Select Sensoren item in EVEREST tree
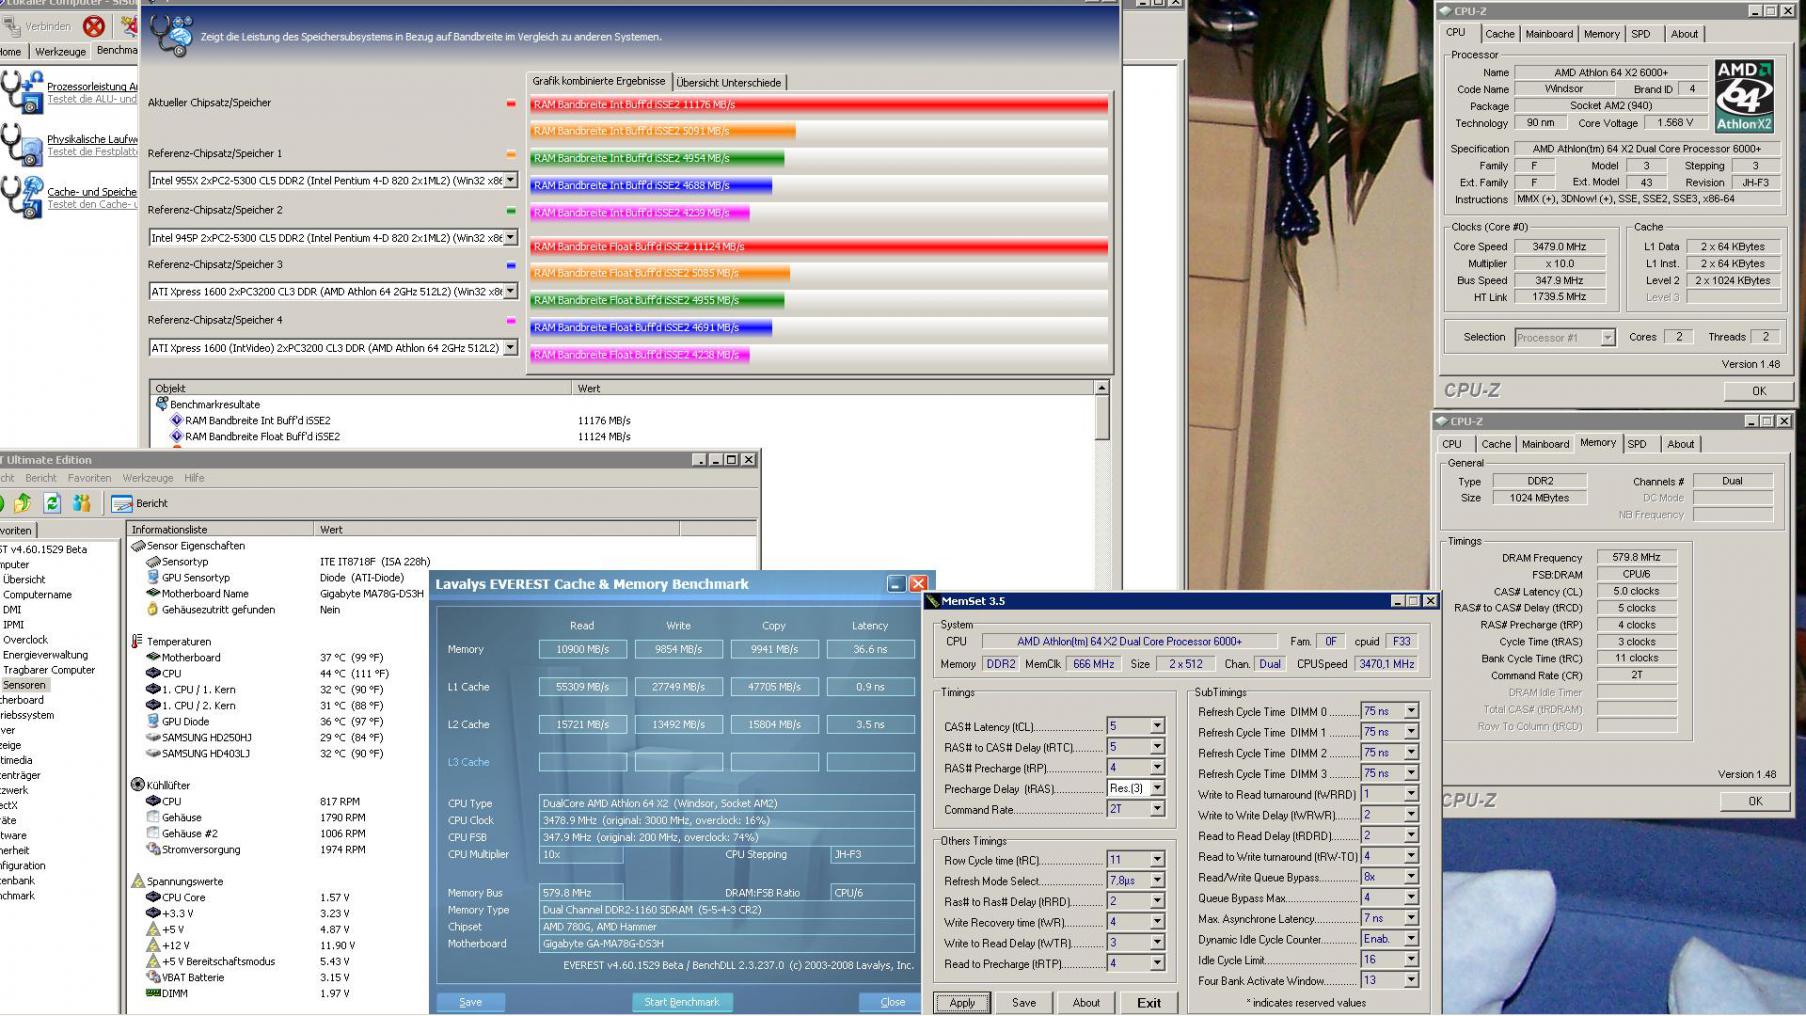The width and height of the screenshot is (1806, 1016). pos(24,685)
